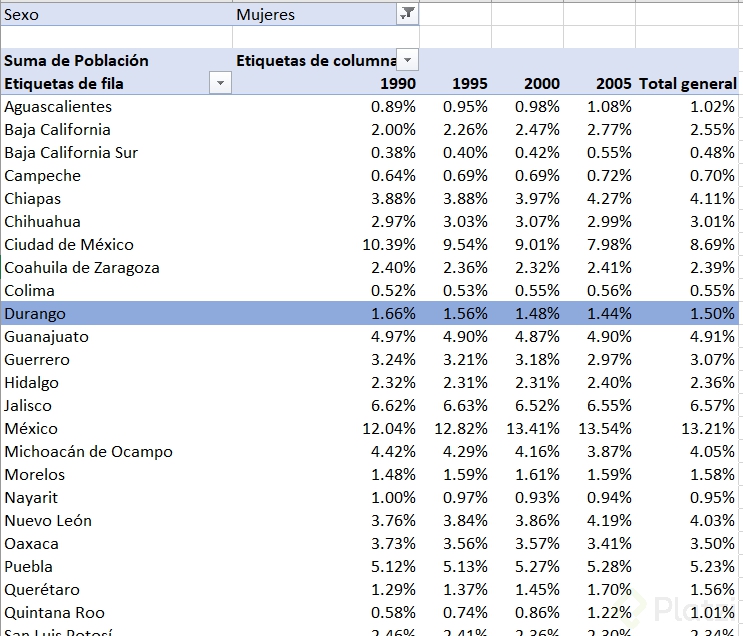Click Oaxaca 1990 value 3.73%
The image size is (743, 636).
(x=393, y=544)
